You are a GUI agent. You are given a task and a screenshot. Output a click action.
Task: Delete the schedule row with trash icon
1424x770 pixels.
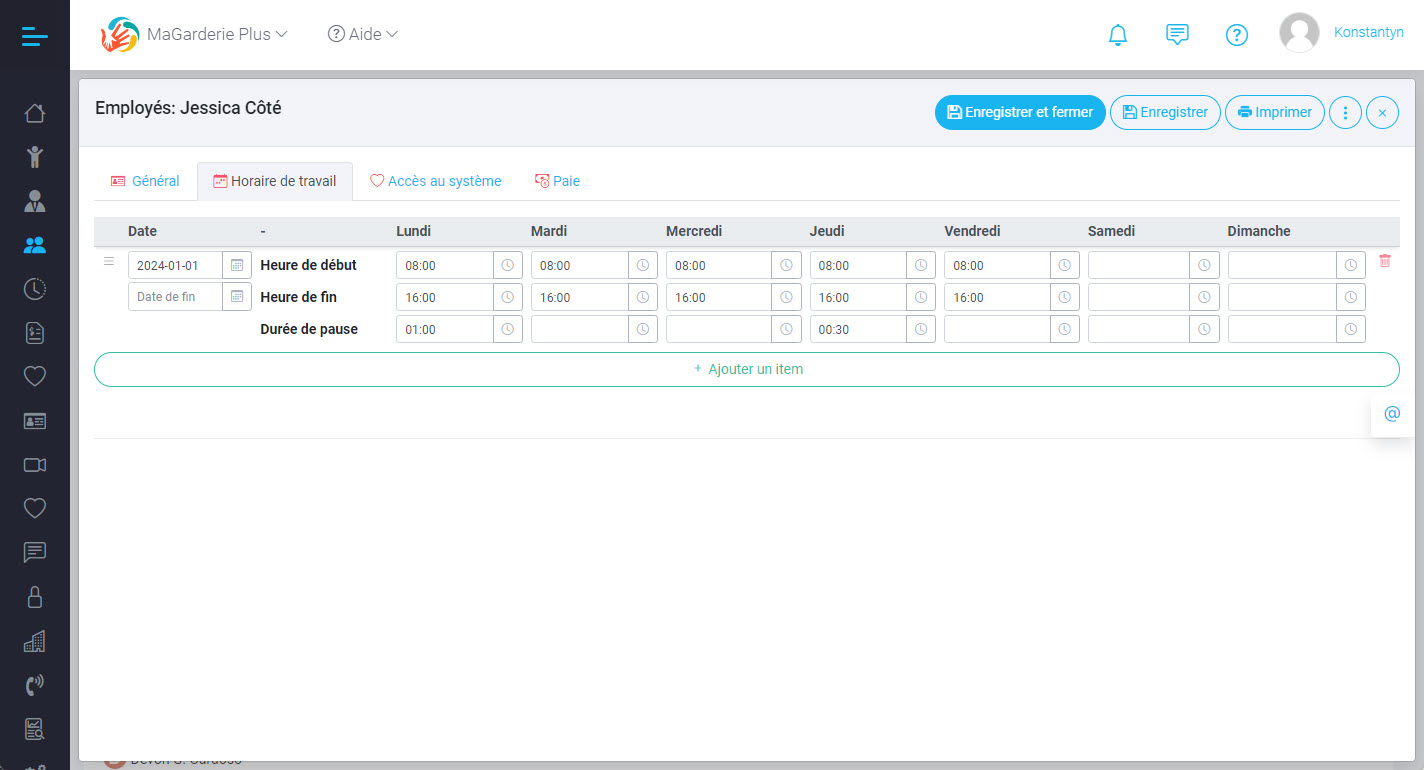(x=1384, y=260)
